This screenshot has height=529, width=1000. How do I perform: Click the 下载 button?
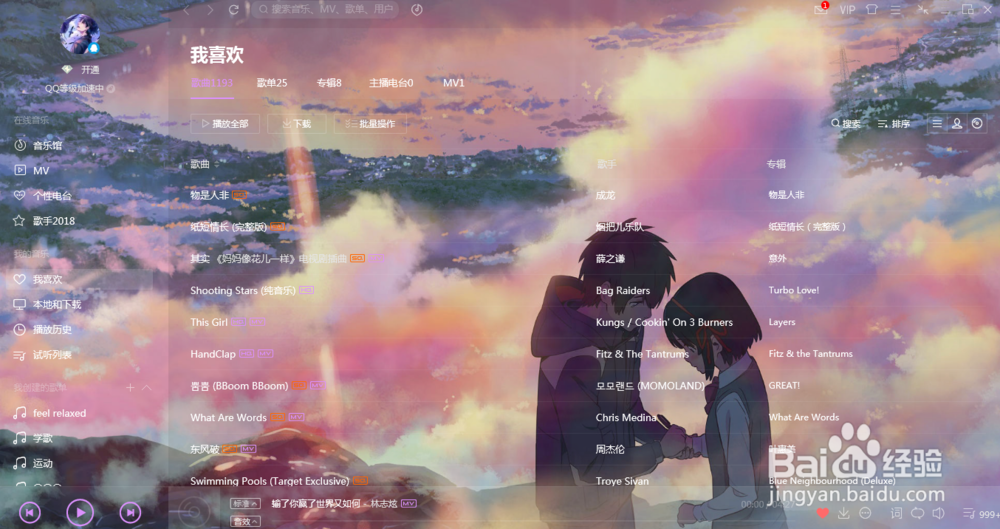[x=297, y=124]
